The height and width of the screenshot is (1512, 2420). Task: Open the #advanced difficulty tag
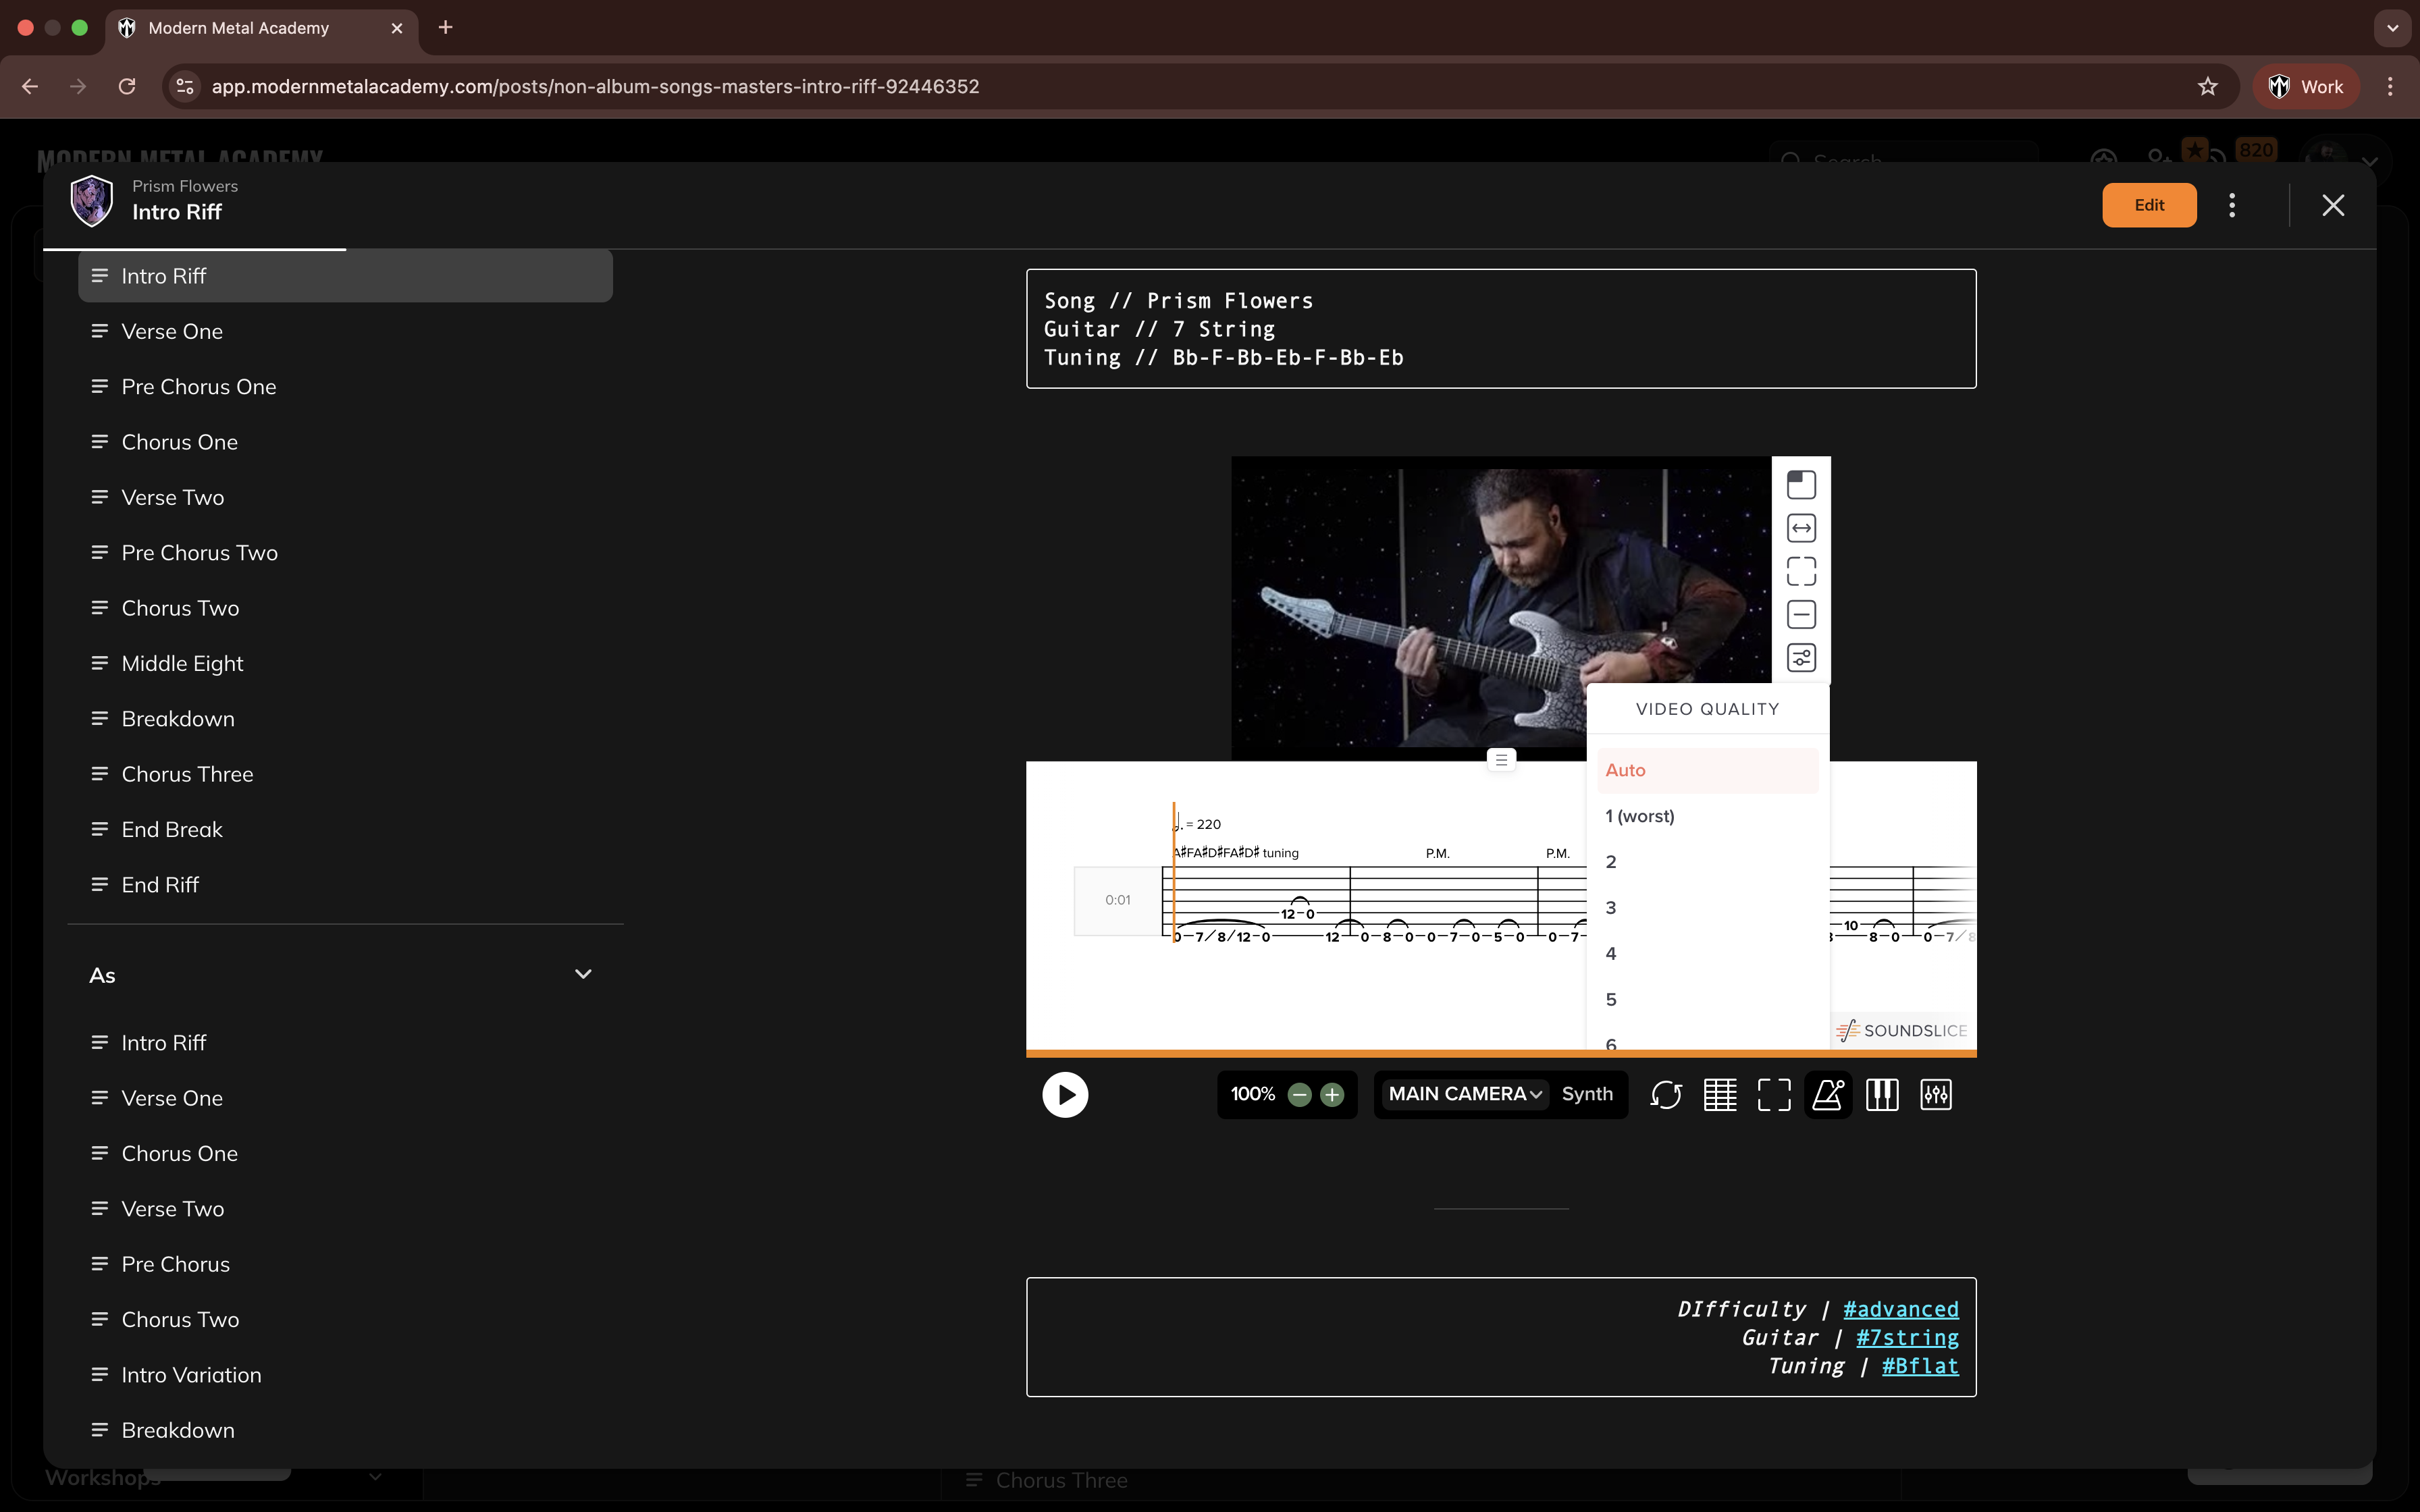[1900, 1308]
